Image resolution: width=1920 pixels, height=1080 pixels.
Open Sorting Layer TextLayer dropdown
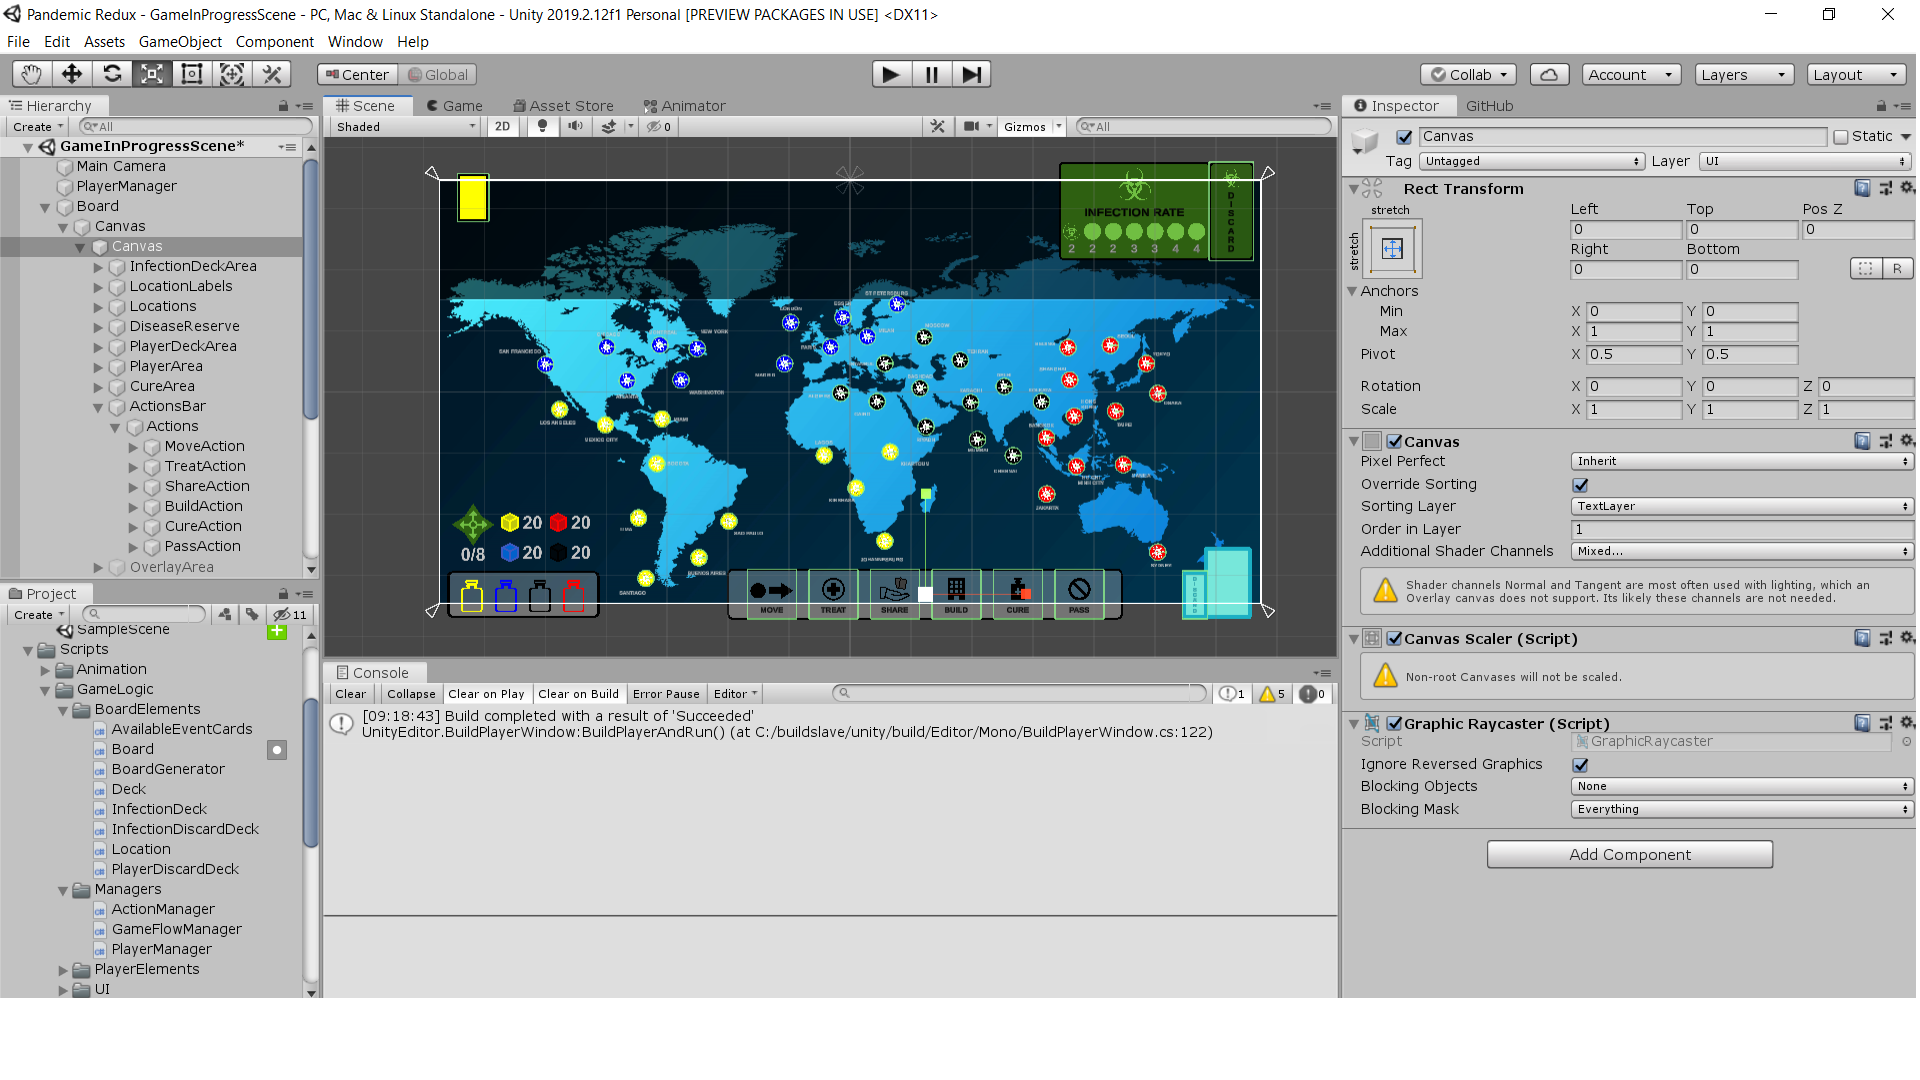(1742, 506)
